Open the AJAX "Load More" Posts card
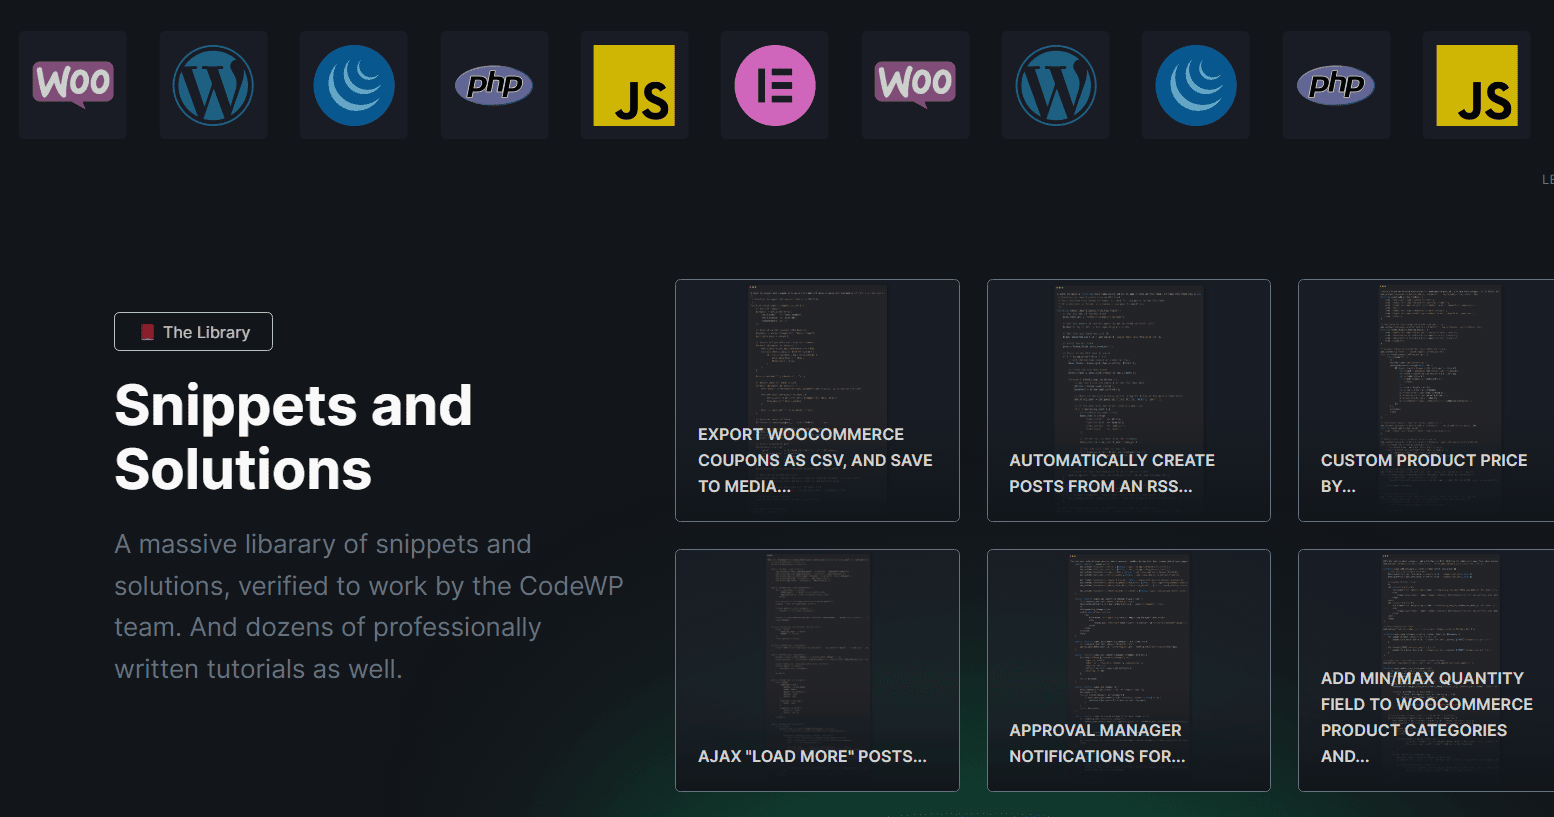 point(817,670)
